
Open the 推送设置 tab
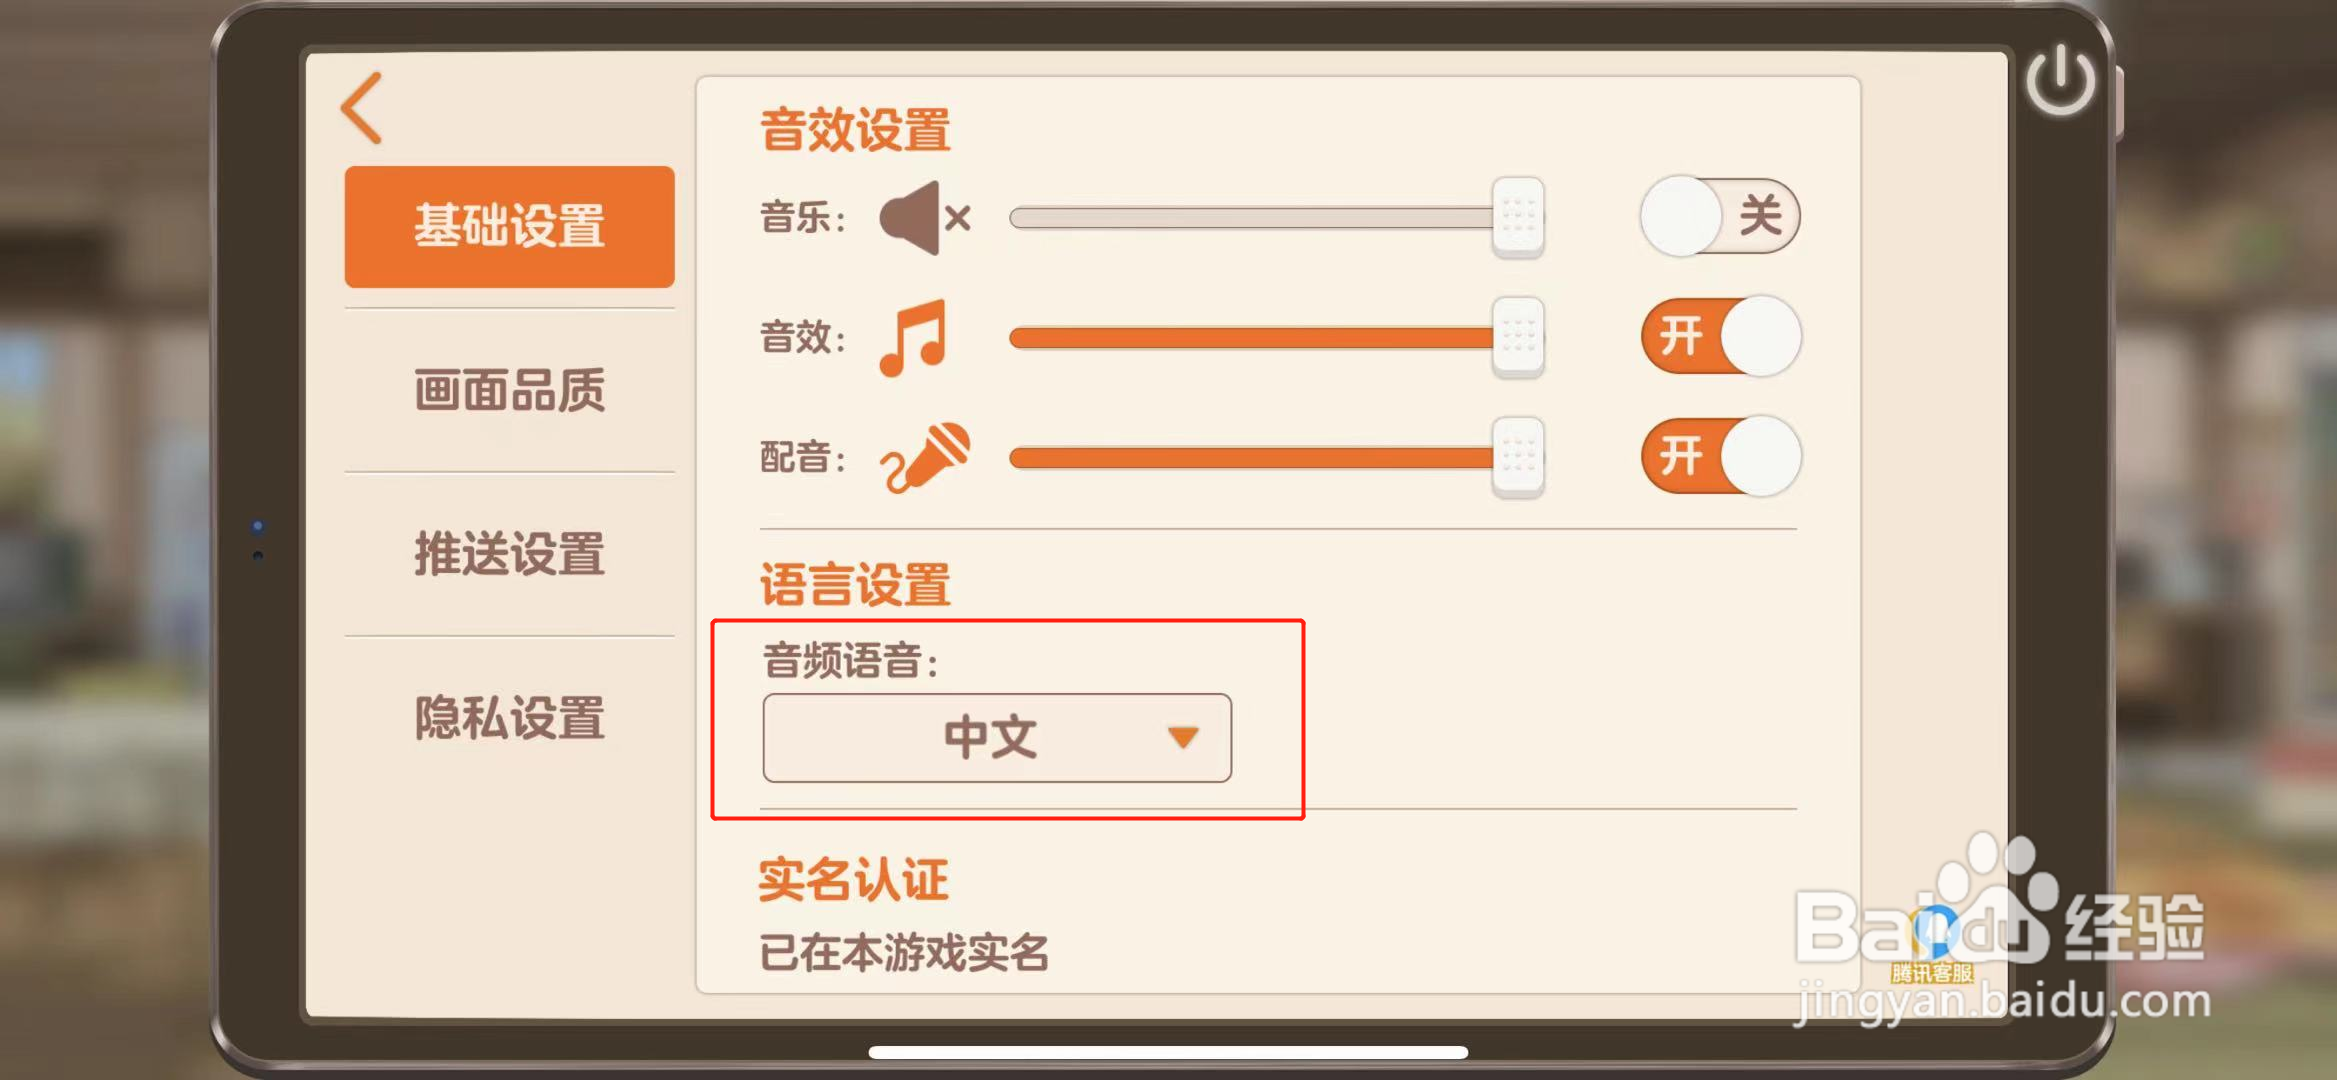(x=509, y=554)
